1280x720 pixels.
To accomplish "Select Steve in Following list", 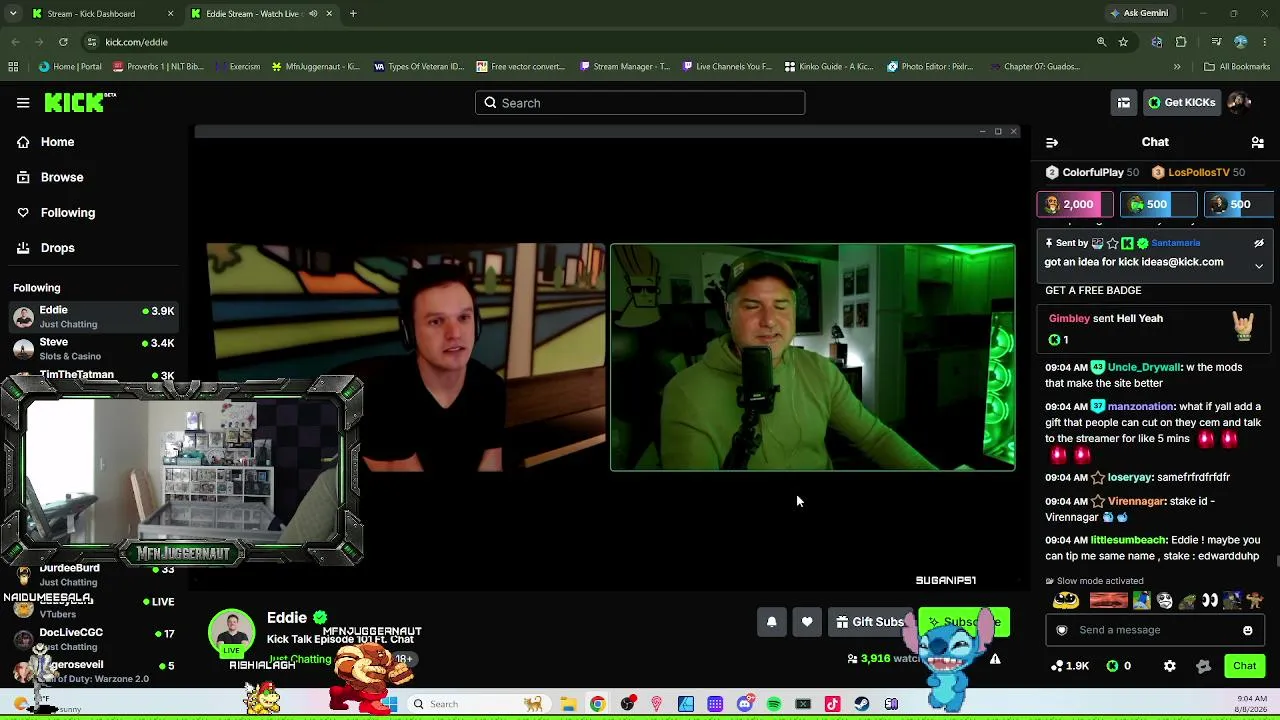I will (95, 349).
